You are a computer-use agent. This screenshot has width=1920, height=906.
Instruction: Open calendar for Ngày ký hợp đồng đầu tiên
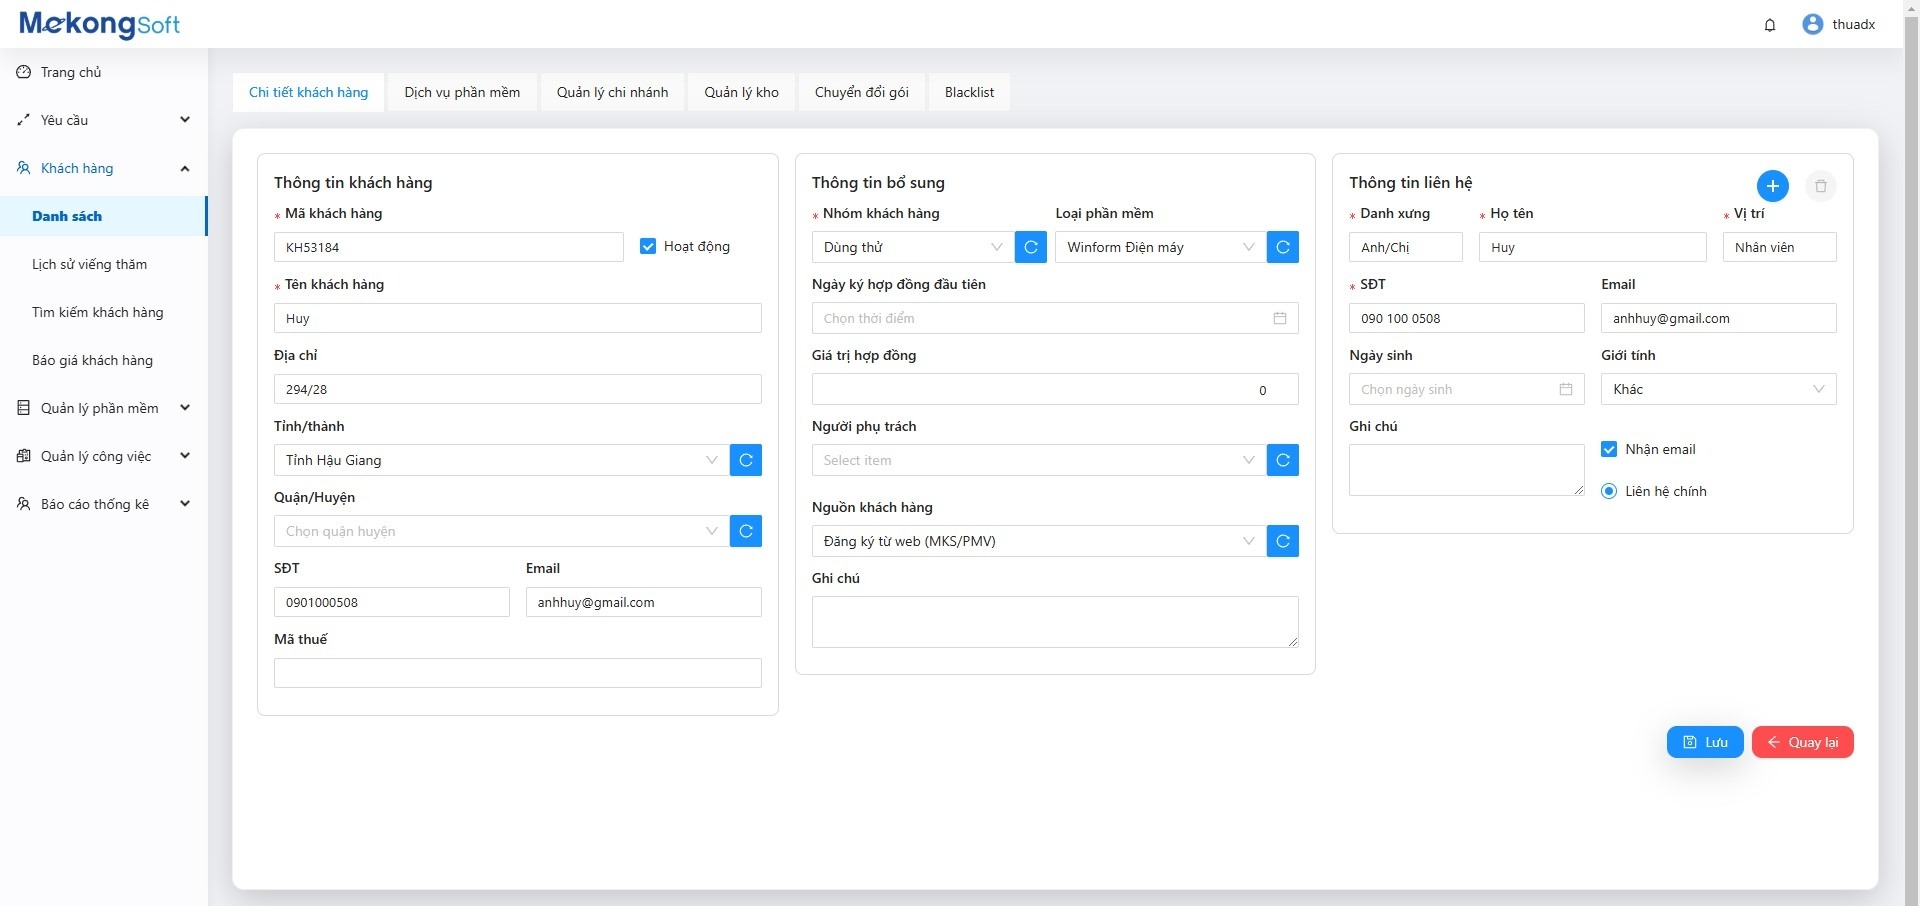point(1279,318)
